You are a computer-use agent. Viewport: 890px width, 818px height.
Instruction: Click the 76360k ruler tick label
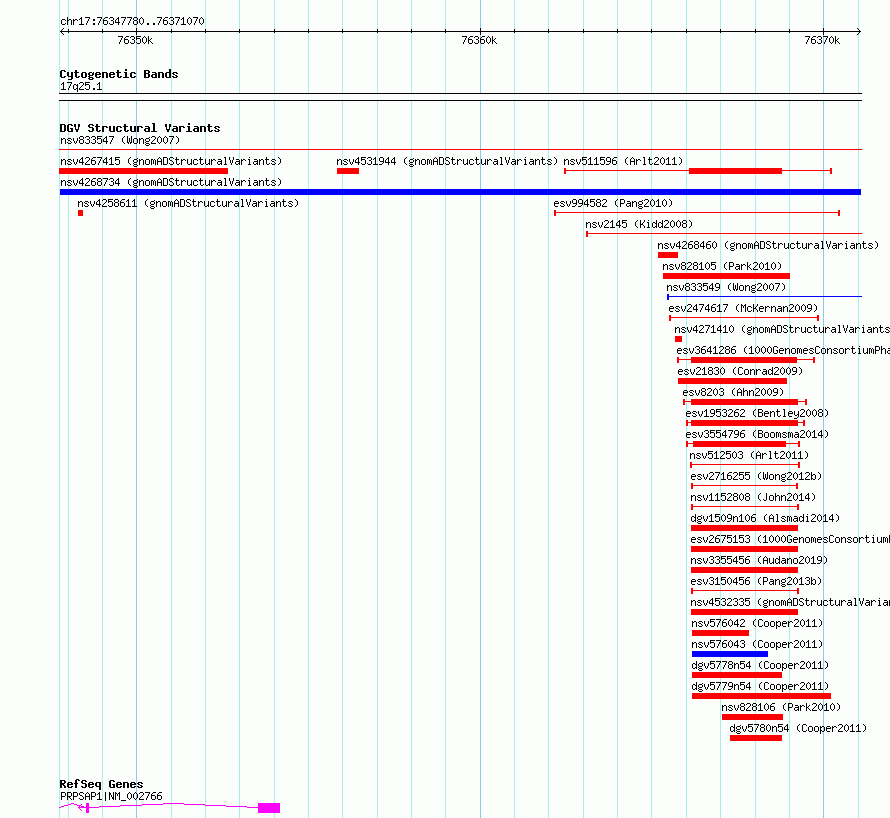point(479,40)
